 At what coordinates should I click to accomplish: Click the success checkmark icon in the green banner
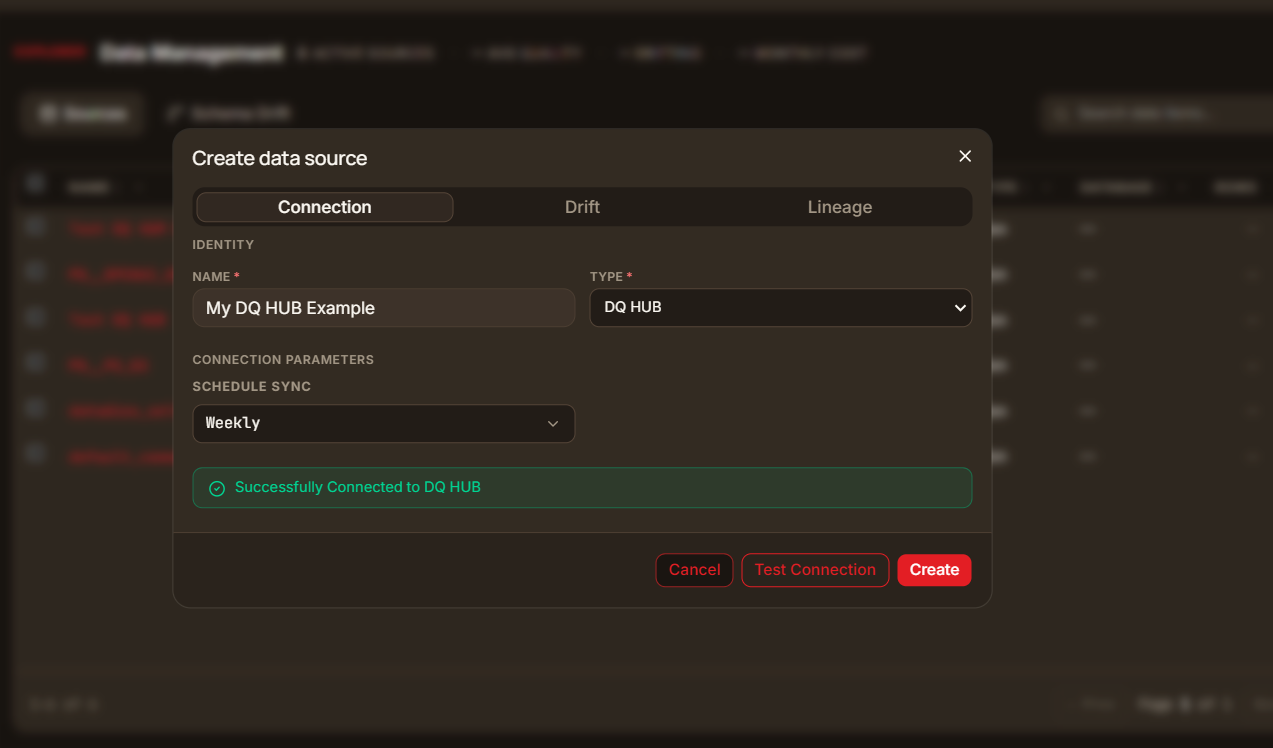click(x=217, y=488)
